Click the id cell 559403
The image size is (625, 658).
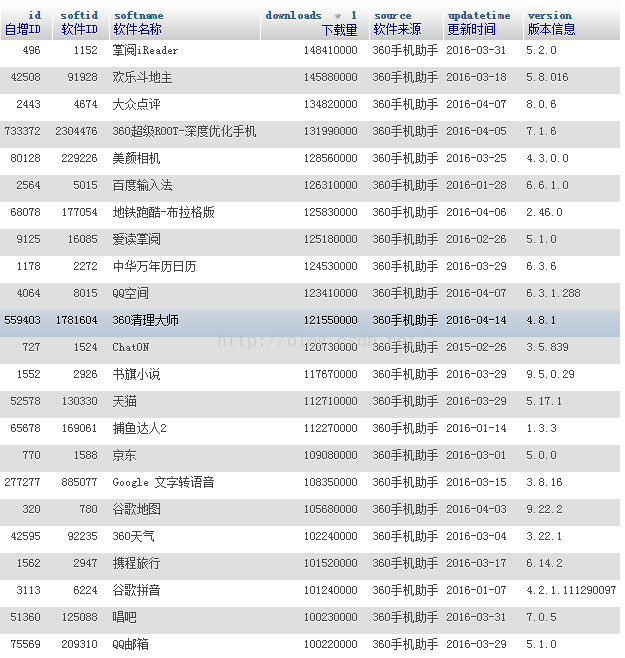(x=22, y=320)
